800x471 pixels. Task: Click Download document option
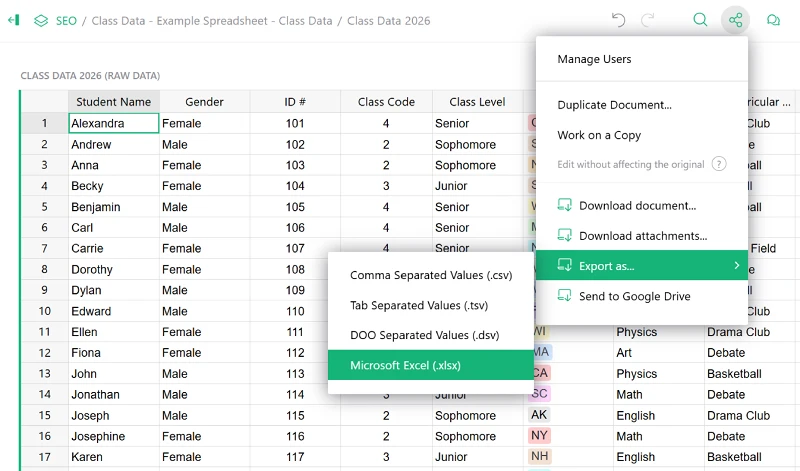pos(637,206)
